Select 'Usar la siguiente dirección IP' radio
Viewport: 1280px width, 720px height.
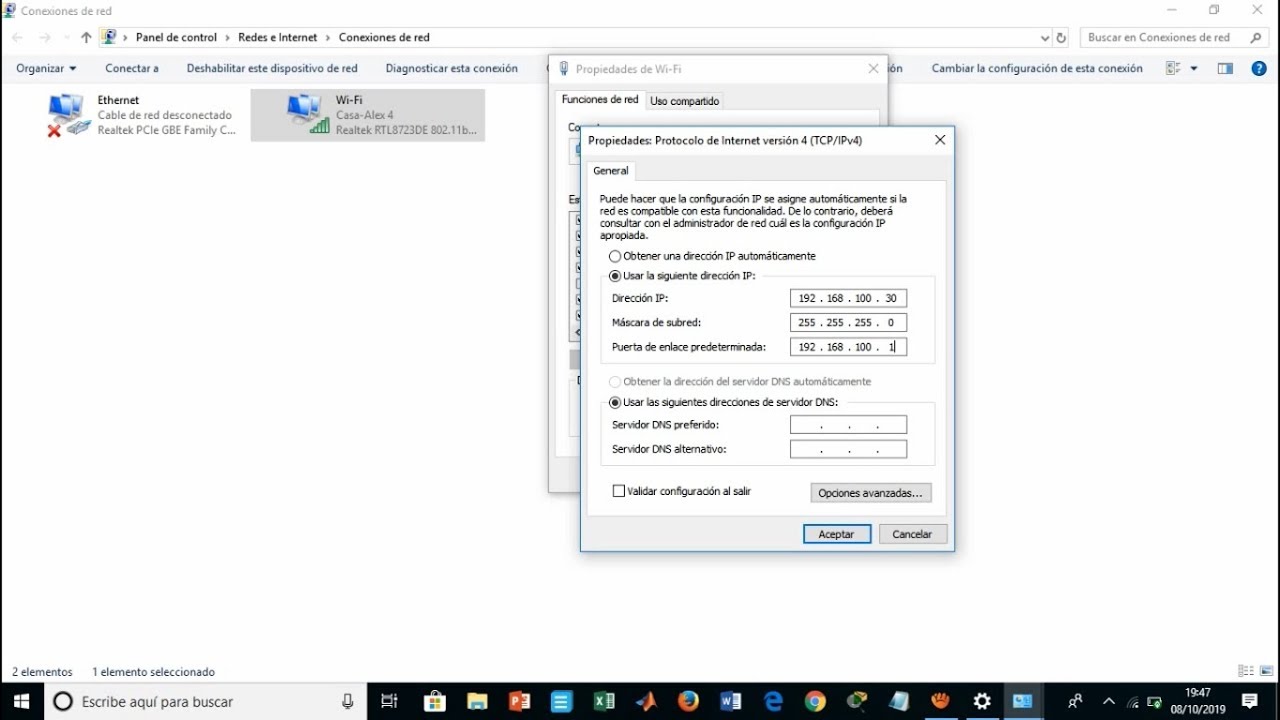tap(615, 275)
